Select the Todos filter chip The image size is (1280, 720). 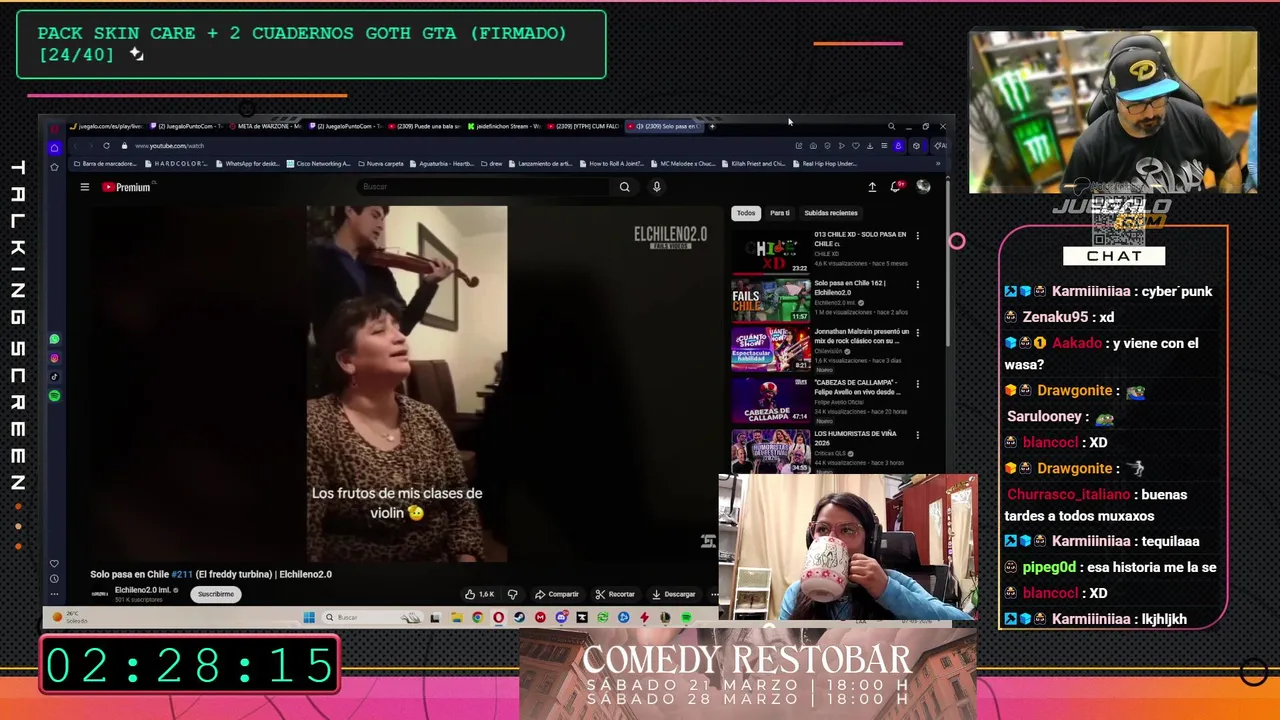pos(746,213)
